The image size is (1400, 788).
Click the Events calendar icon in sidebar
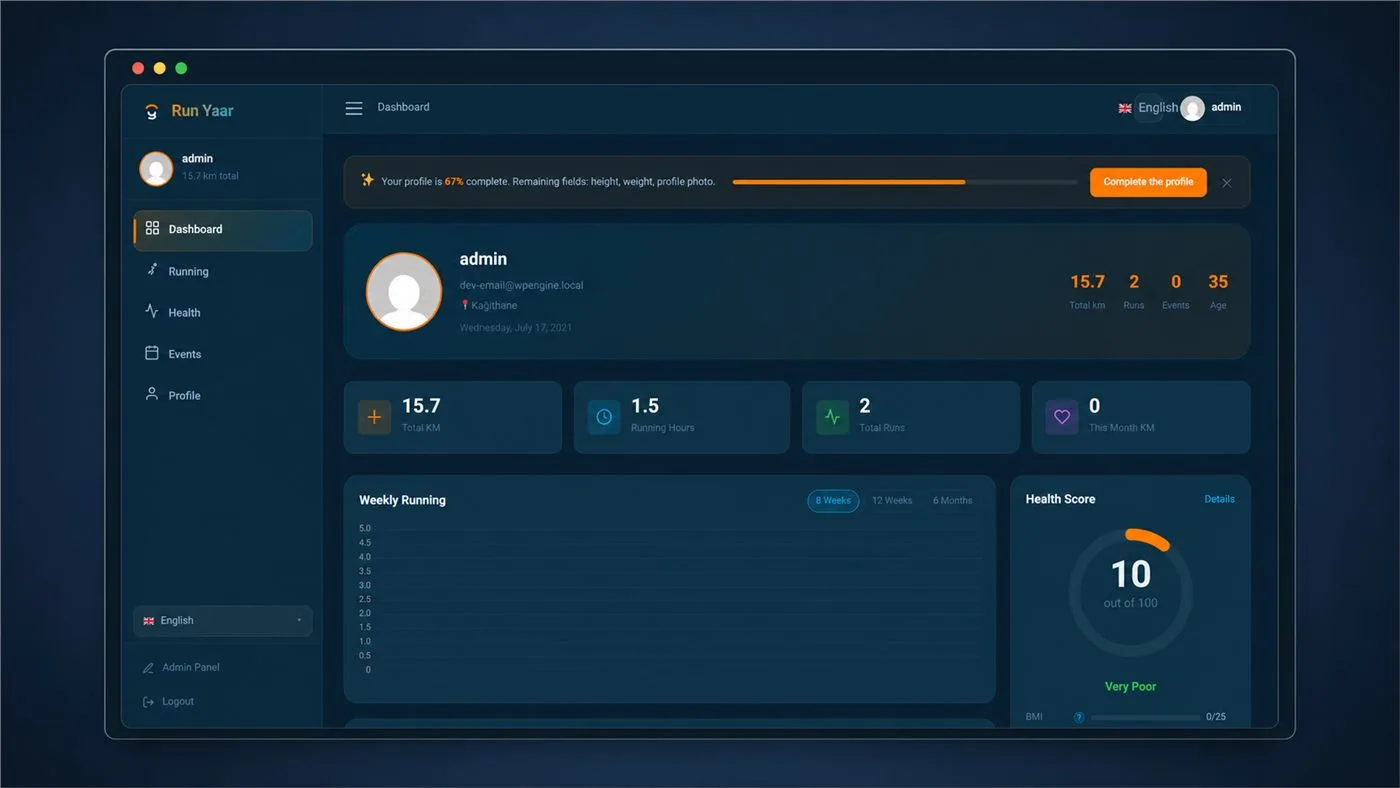pyautogui.click(x=152, y=353)
